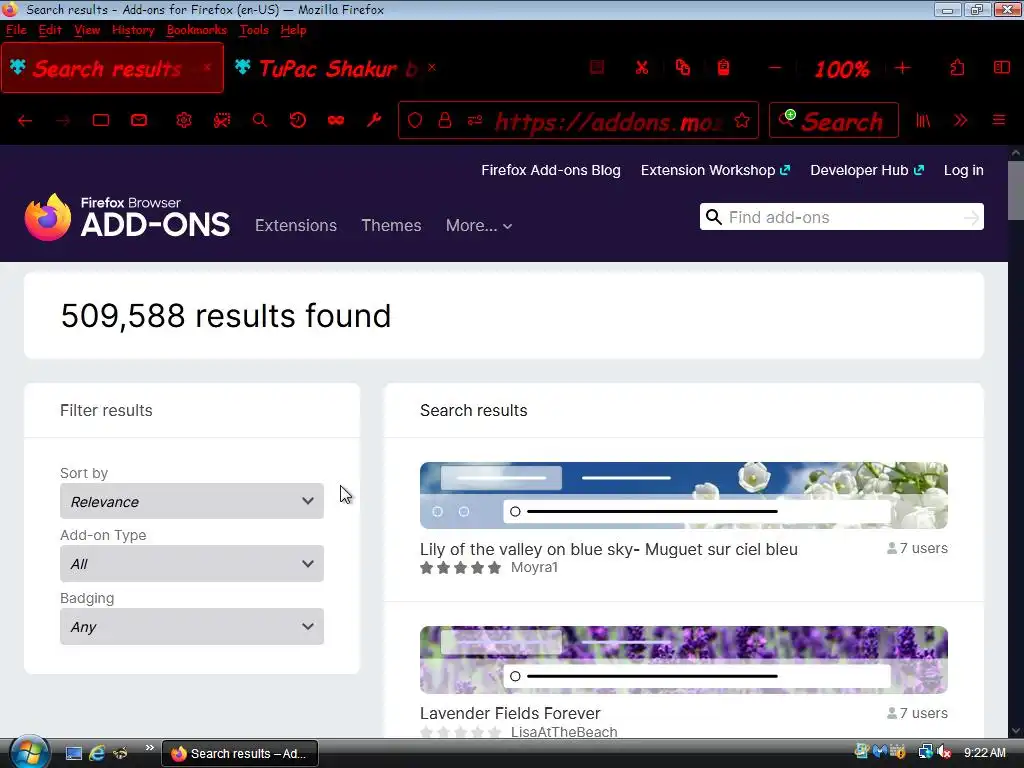Toggle the sidebar icon at the tab bar end
The height and width of the screenshot is (768, 1024).
1002,68
